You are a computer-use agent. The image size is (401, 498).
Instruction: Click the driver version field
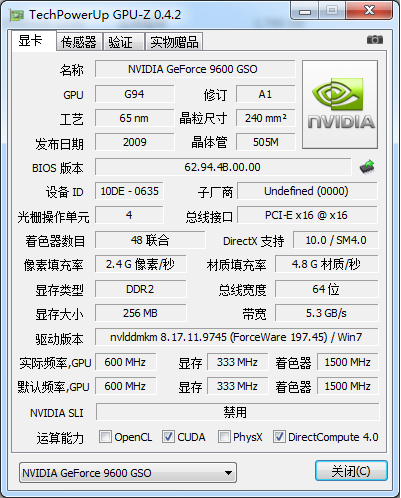[236, 337]
